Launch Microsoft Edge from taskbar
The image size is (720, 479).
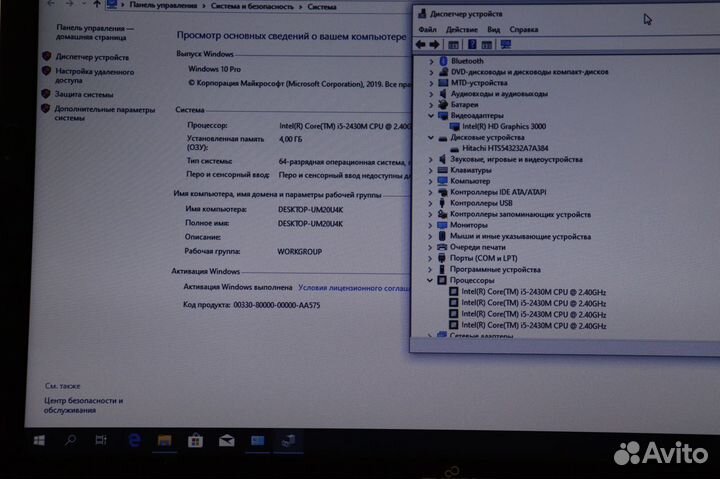point(134,441)
